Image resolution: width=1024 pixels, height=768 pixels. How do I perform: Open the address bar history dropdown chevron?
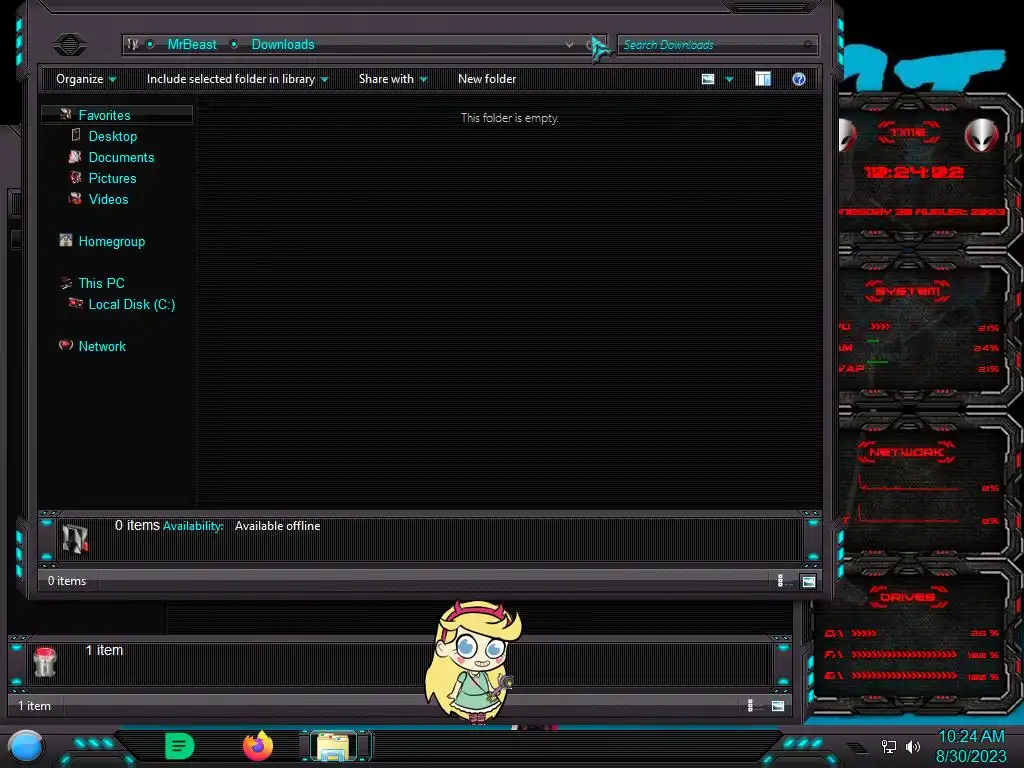(569, 44)
